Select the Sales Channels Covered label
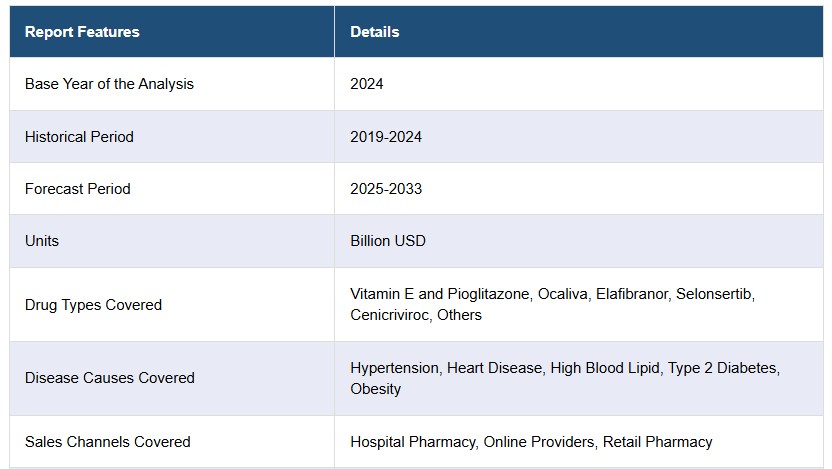Image resolution: width=832 pixels, height=469 pixels. click(108, 442)
